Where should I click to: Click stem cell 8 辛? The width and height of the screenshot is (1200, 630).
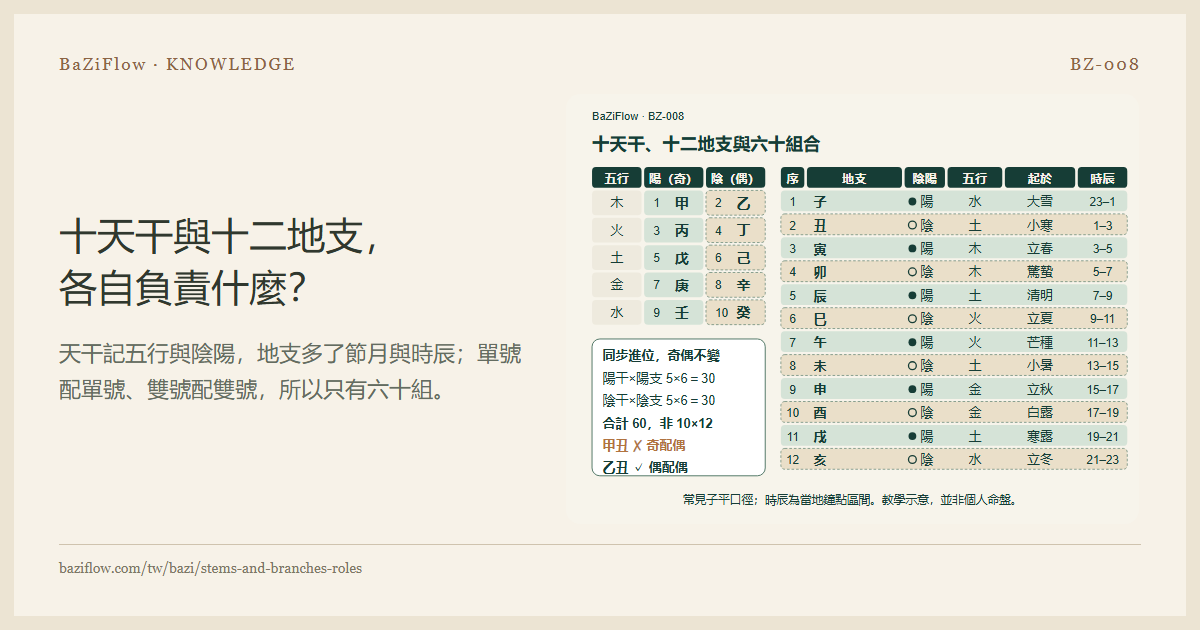[736, 285]
